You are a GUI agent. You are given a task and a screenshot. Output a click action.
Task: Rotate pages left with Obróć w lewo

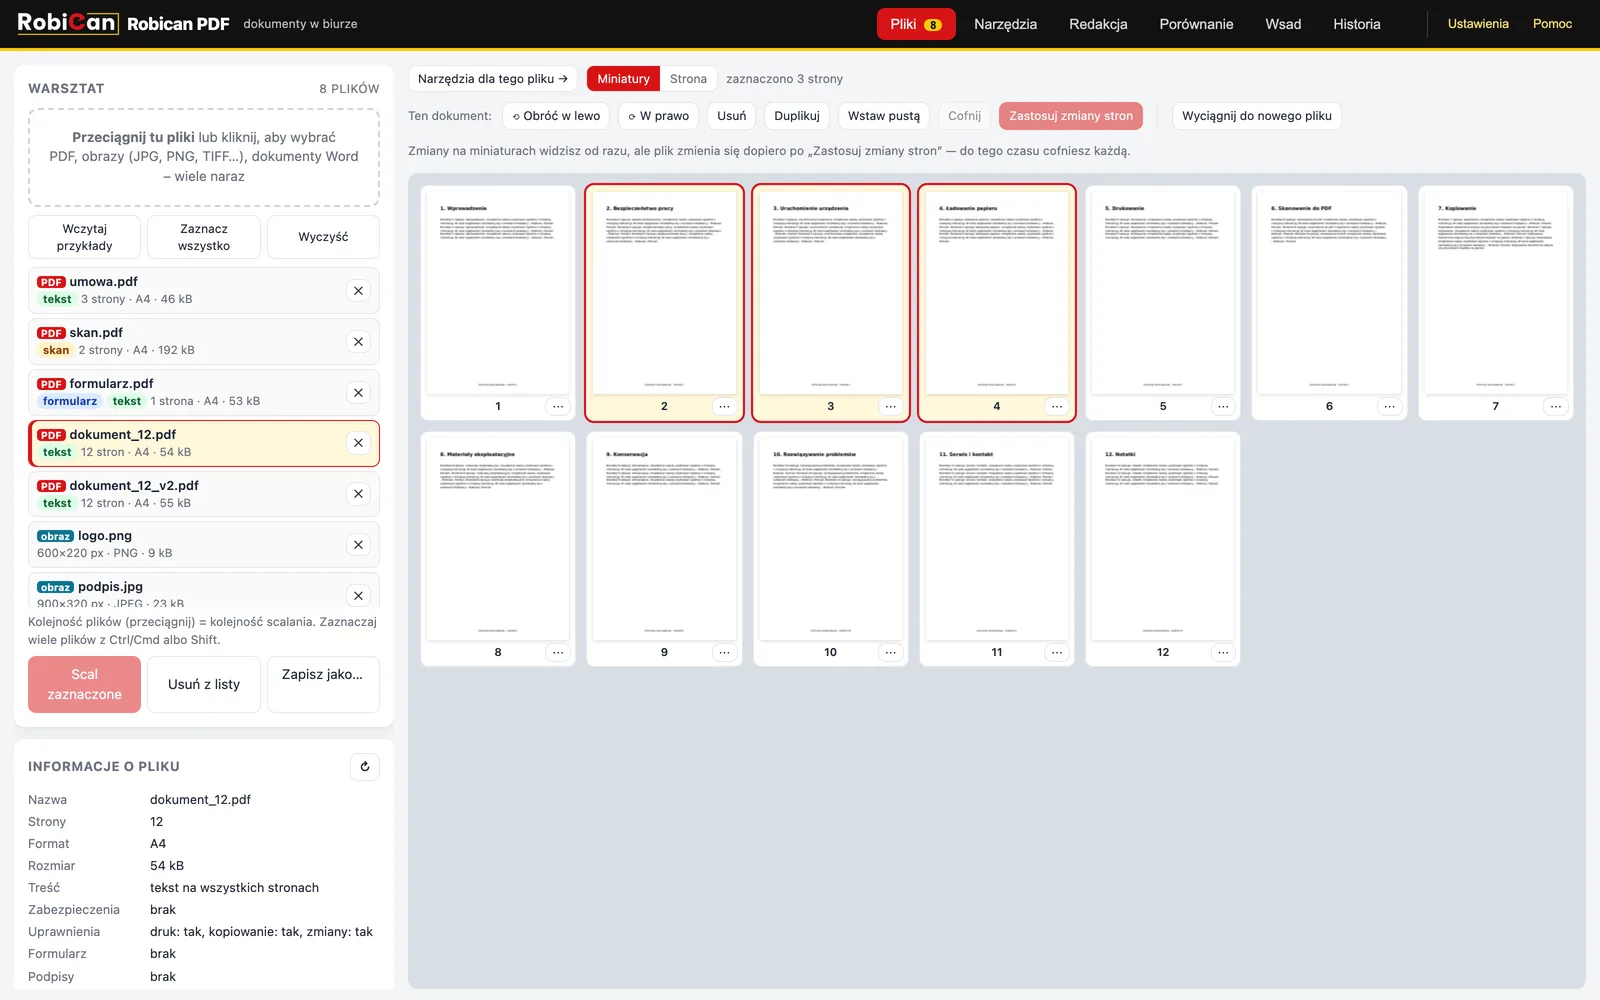[556, 116]
